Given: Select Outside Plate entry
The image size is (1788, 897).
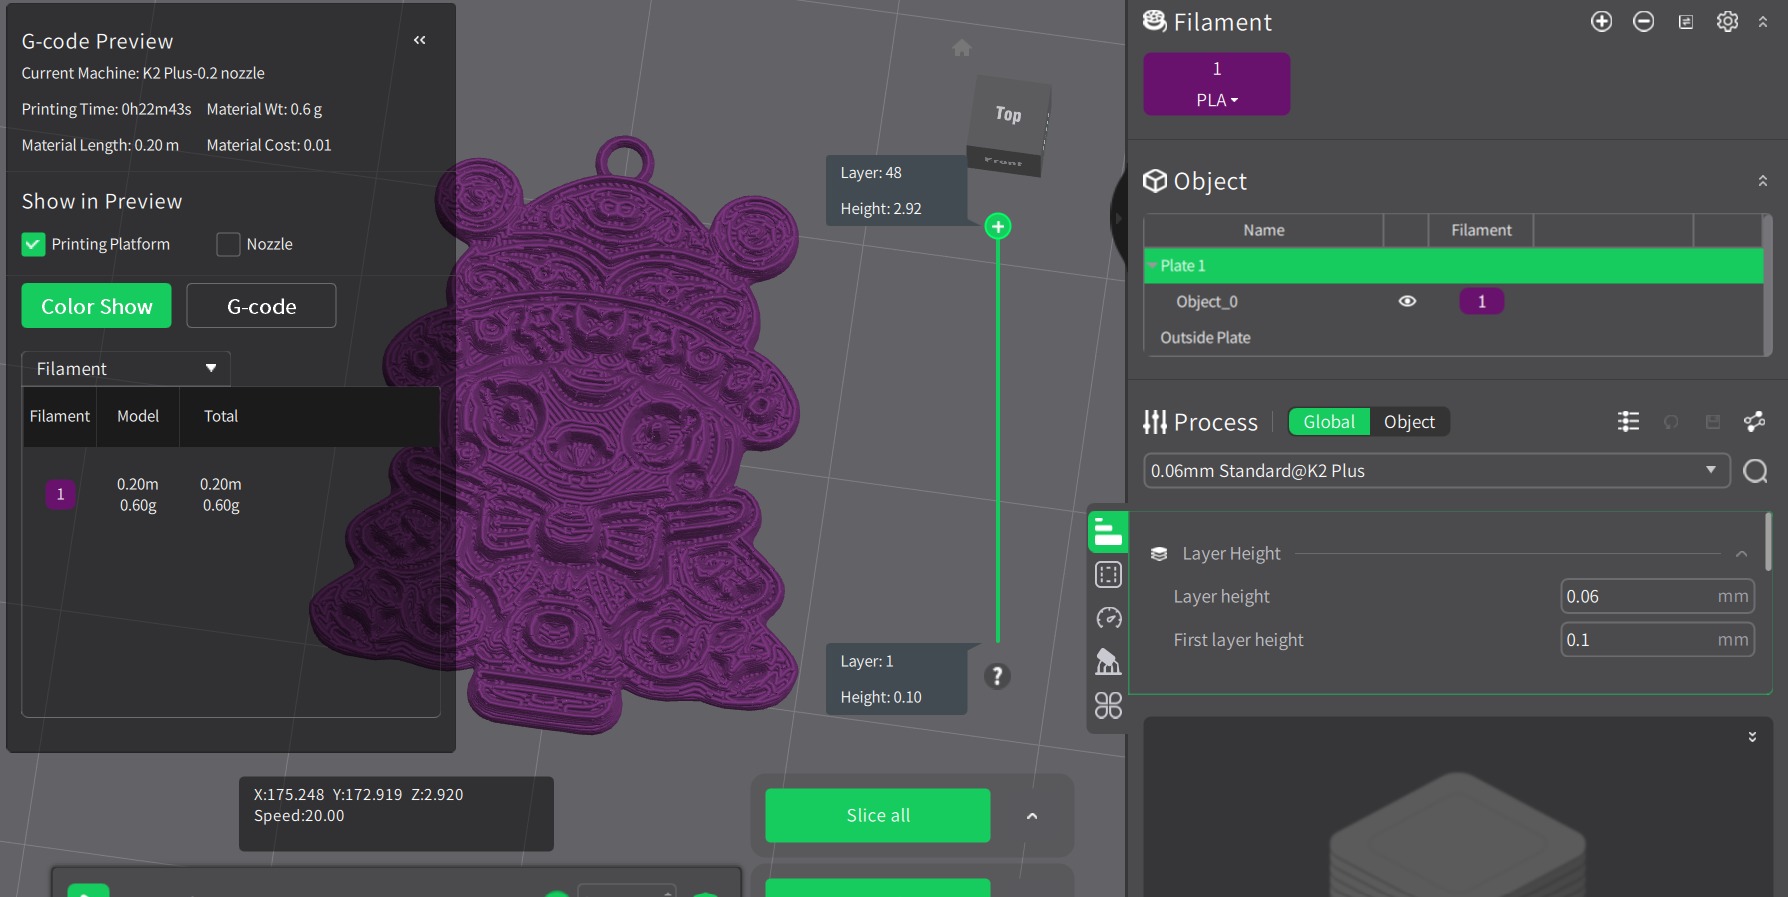Looking at the screenshot, I should [x=1205, y=338].
